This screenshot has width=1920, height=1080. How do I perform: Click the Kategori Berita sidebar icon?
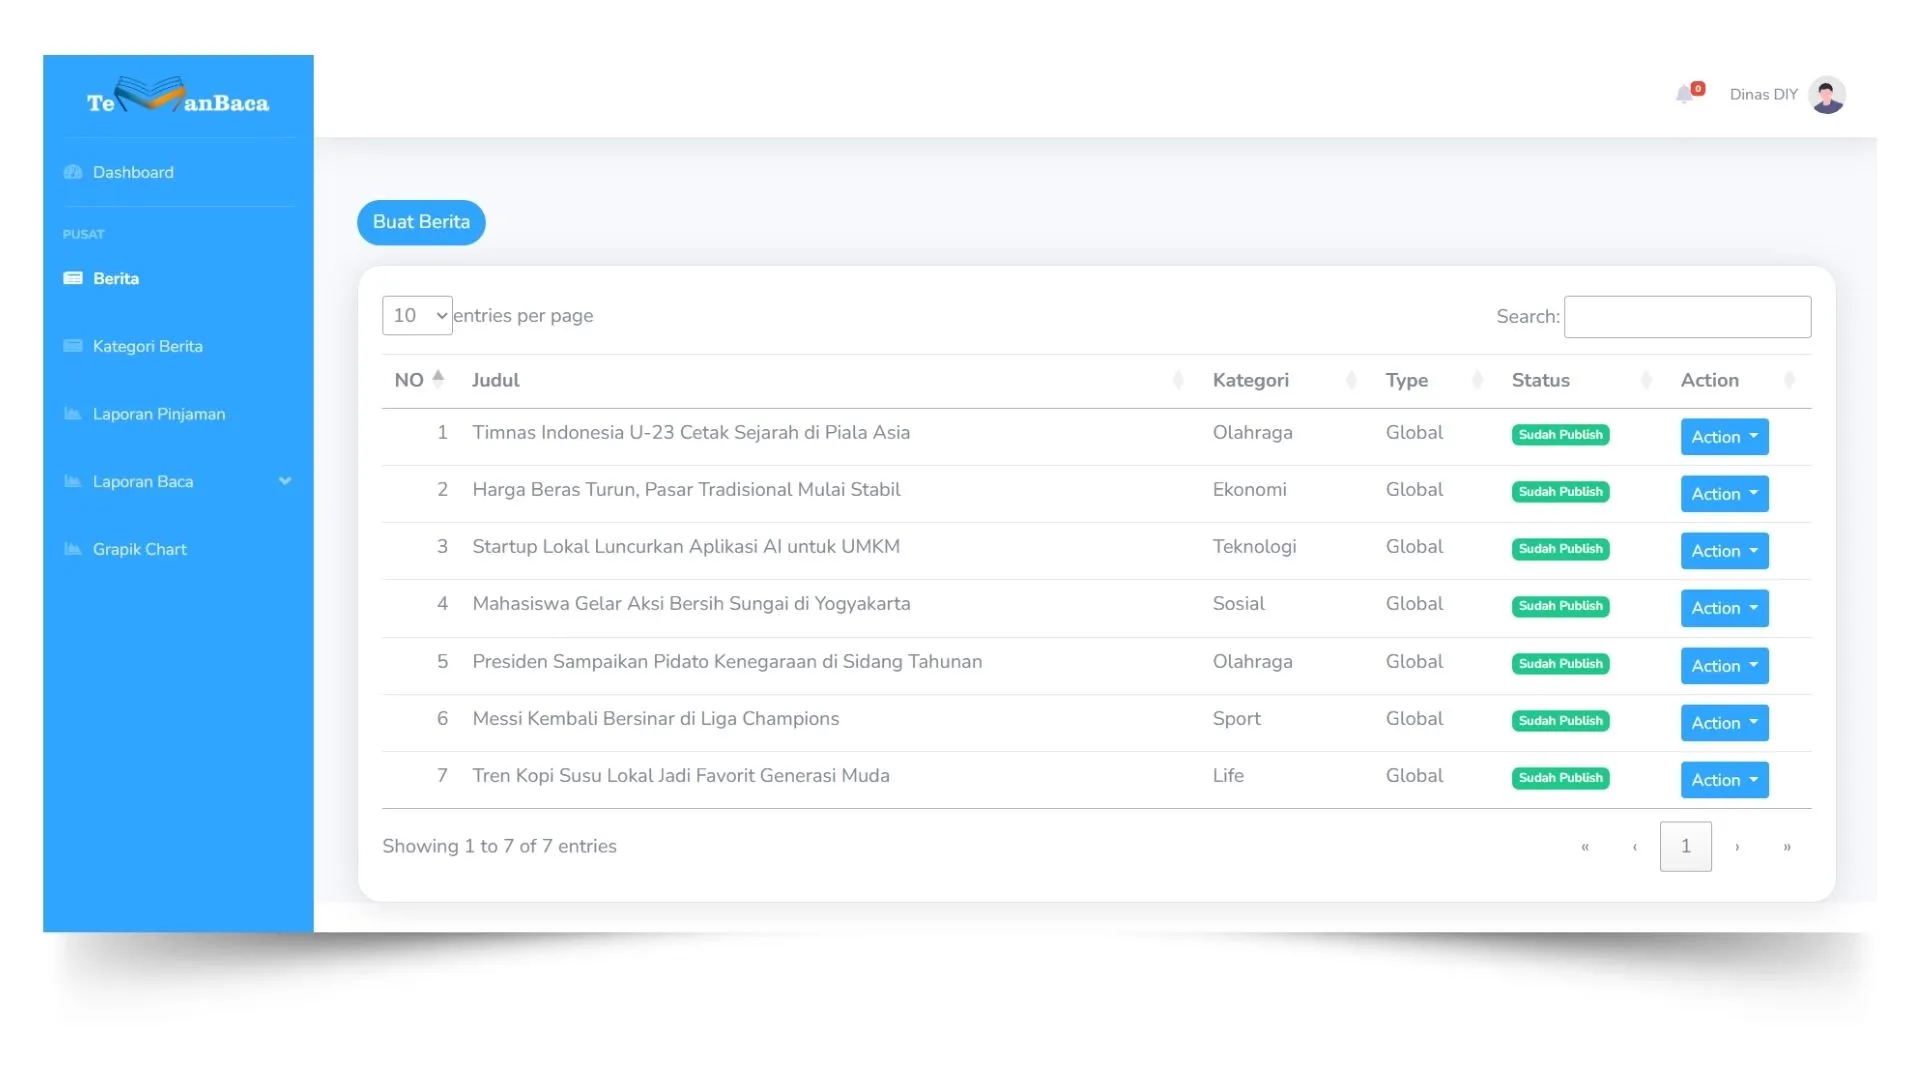pyautogui.click(x=72, y=346)
